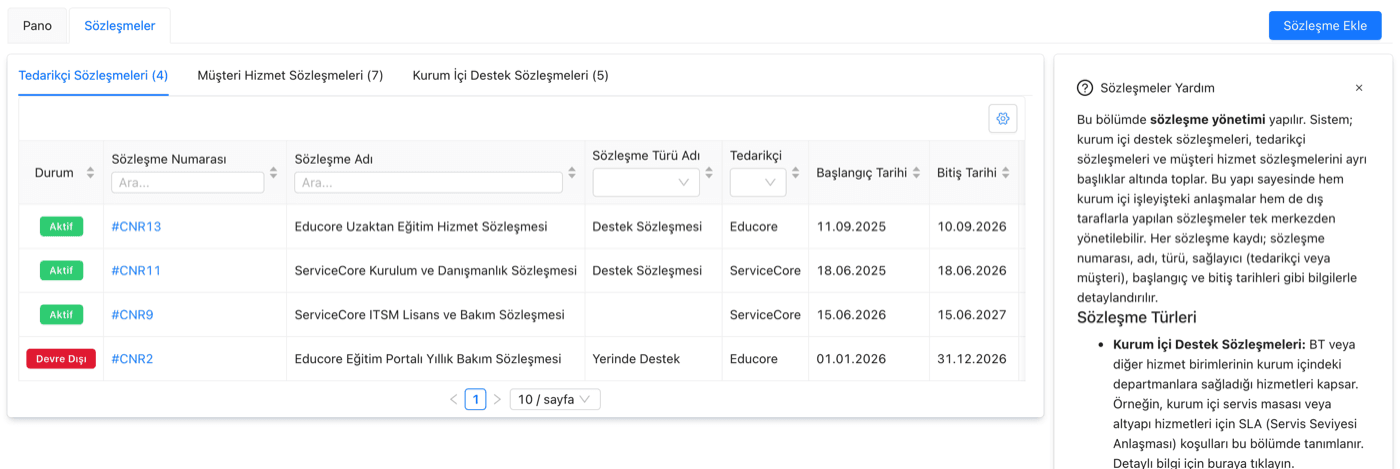Click the Durum column header label

pos(54,173)
